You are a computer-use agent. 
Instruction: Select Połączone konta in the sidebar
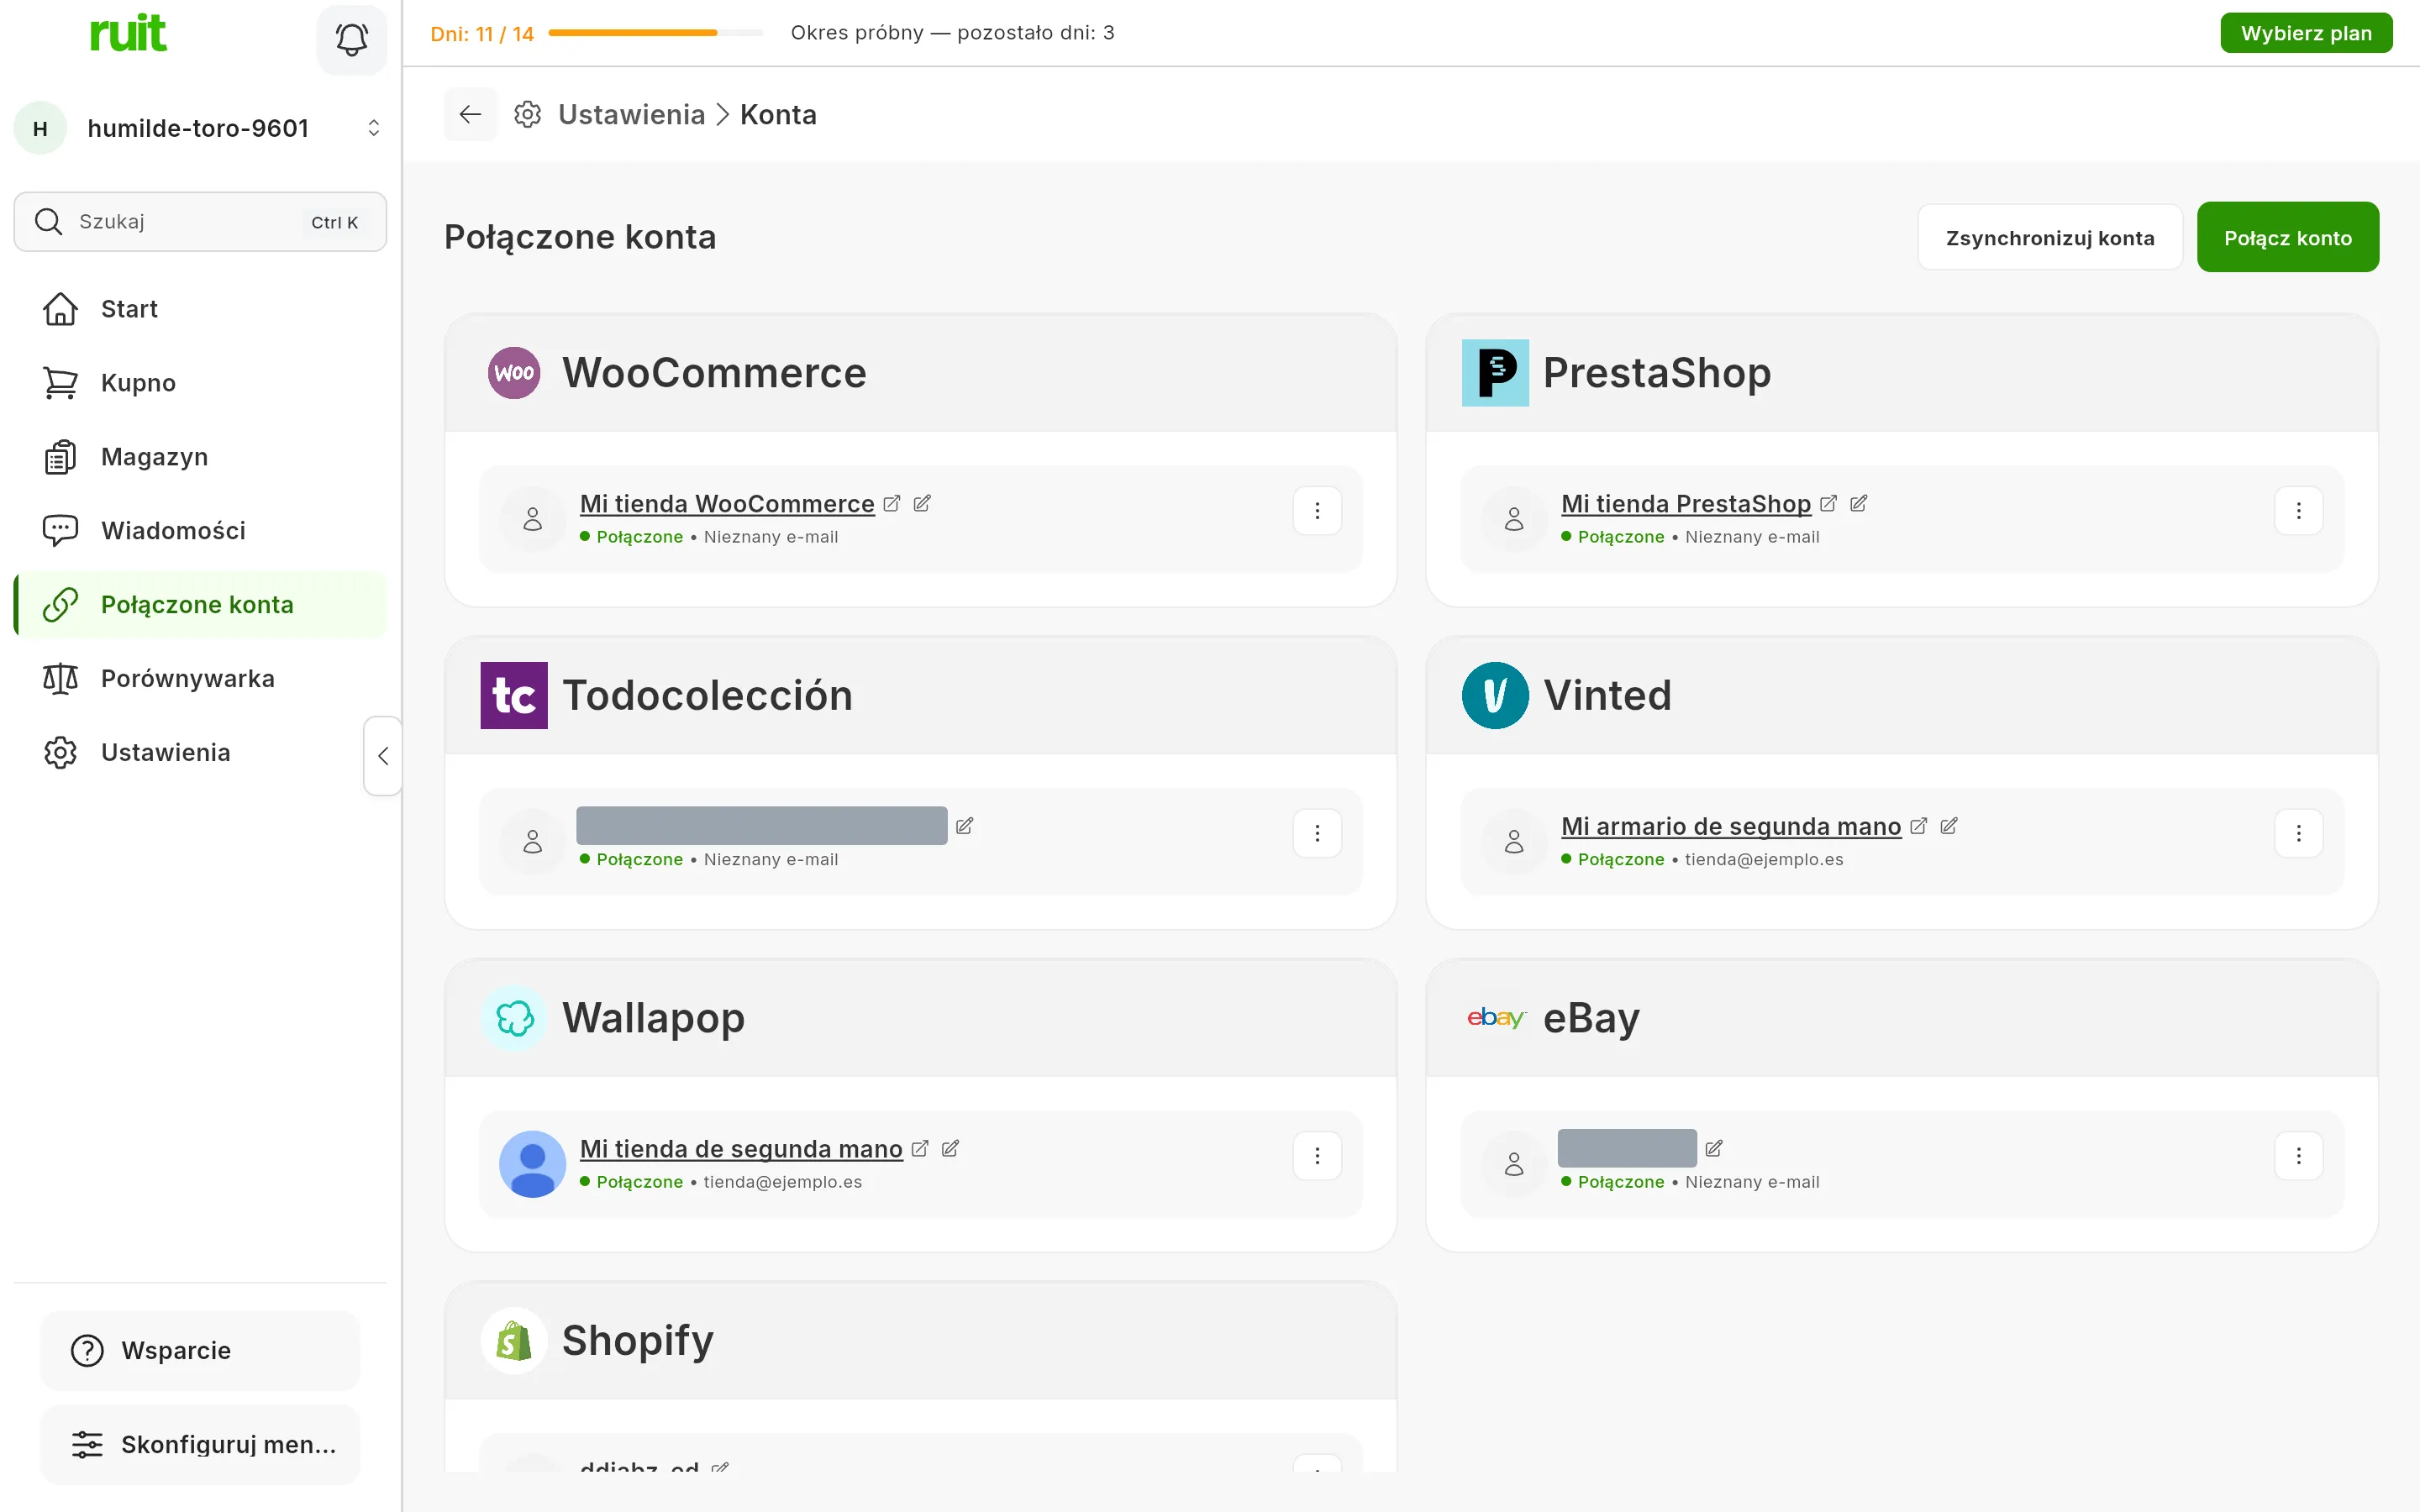[x=200, y=605]
